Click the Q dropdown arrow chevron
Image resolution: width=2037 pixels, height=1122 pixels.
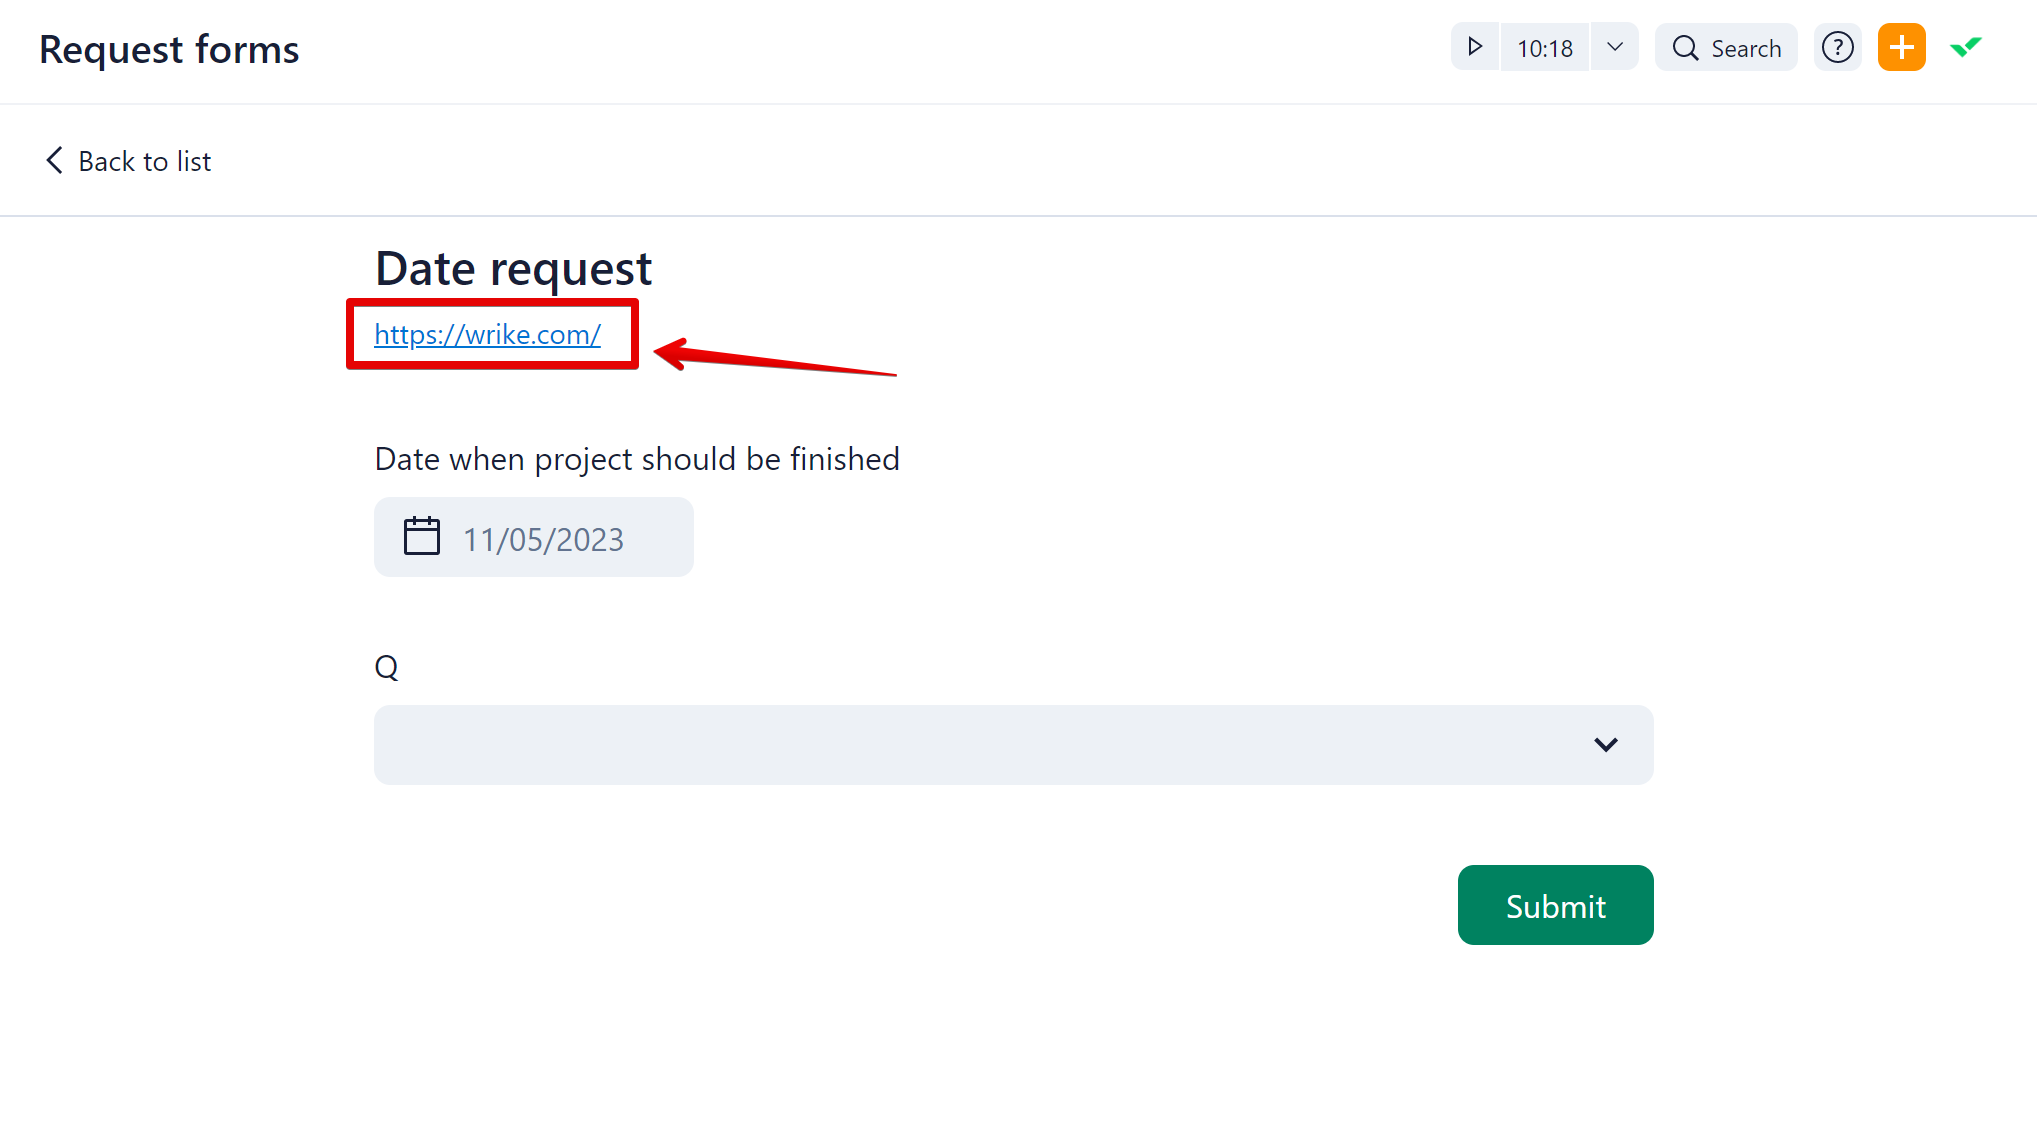pos(1605,744)
